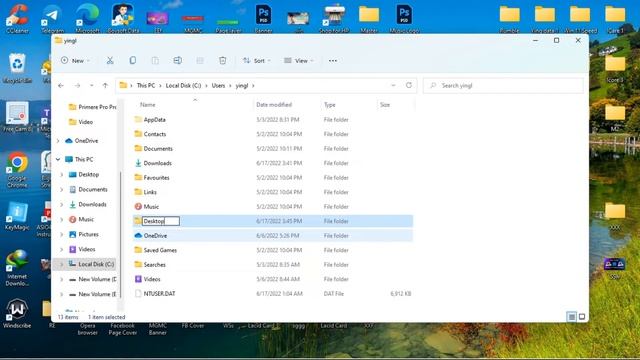Switch to large icons view layout icon

click(582, 317)
